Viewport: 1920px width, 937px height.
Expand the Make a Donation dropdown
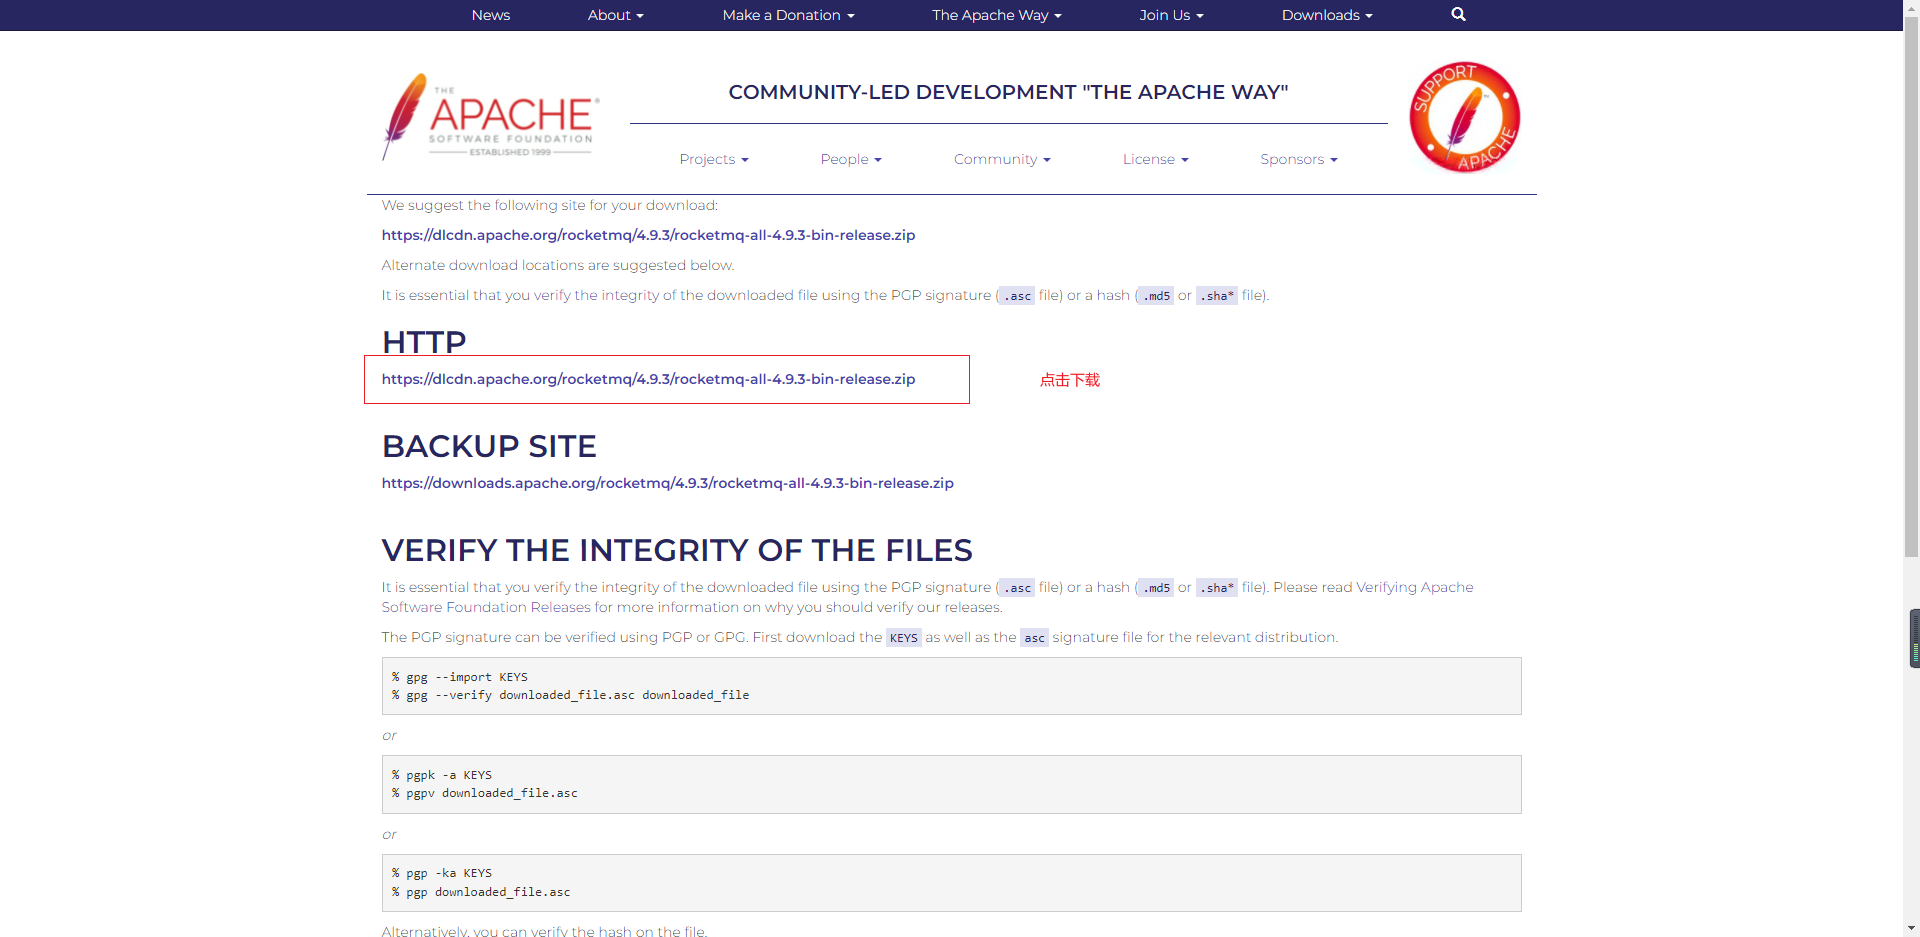(788, 15)
